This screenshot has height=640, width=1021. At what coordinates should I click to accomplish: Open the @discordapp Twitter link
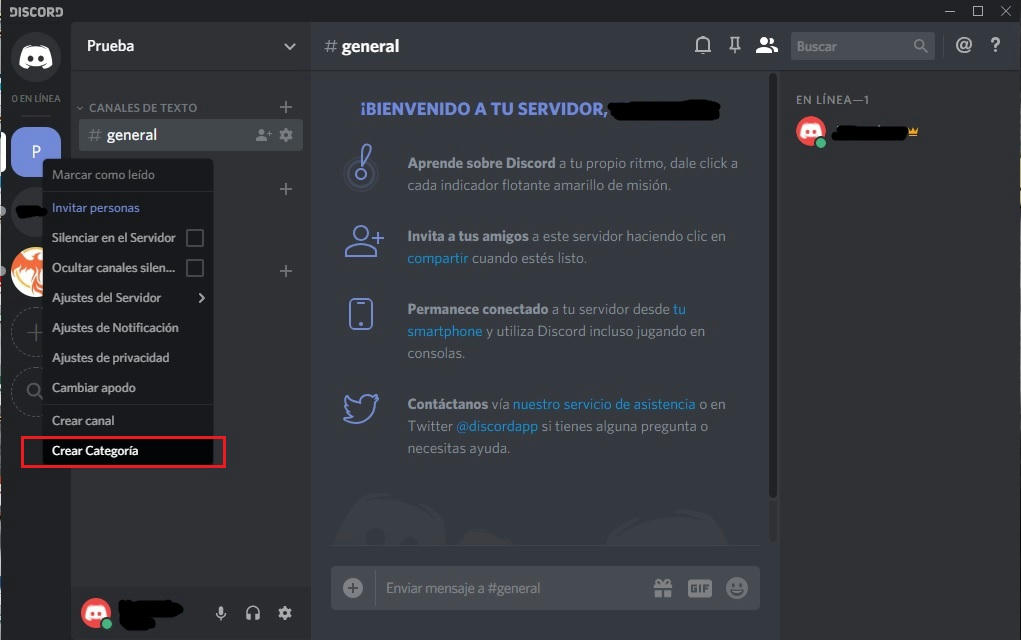coord(497,426)
